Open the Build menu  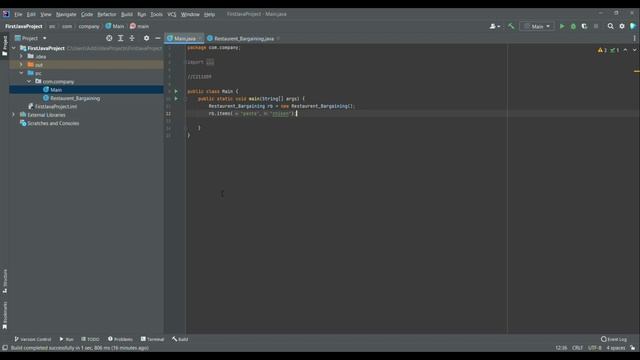point(127,14)
